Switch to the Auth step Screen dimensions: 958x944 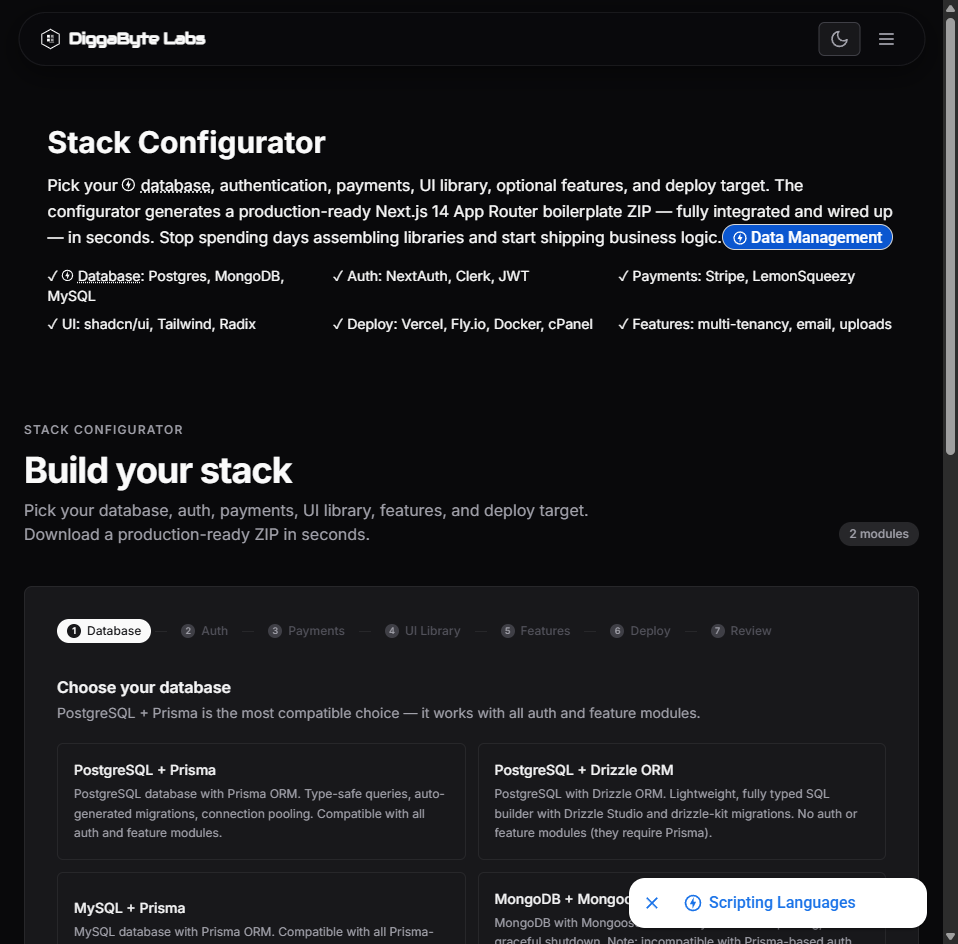(205, 630)
